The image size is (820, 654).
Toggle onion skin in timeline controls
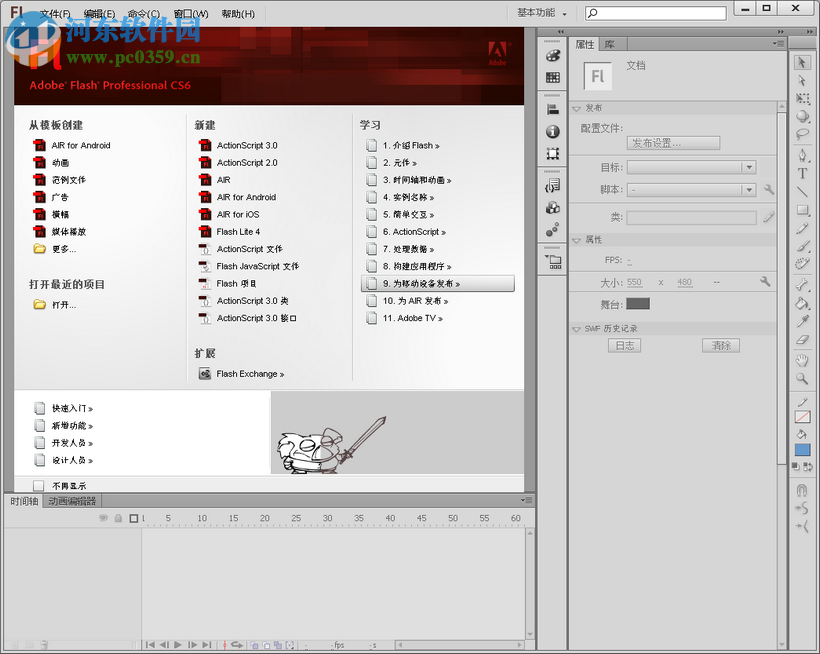click(x=255, y=645)
